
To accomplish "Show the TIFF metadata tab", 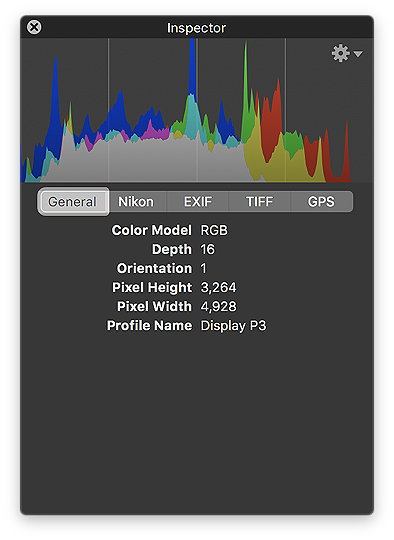I will pyautogui.click(x=259, y=202).
